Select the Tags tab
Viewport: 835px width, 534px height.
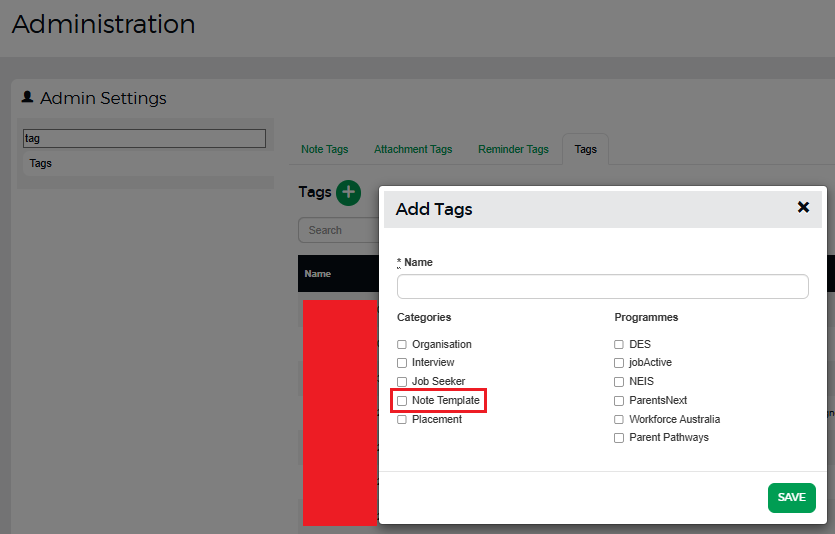point(585,149)
